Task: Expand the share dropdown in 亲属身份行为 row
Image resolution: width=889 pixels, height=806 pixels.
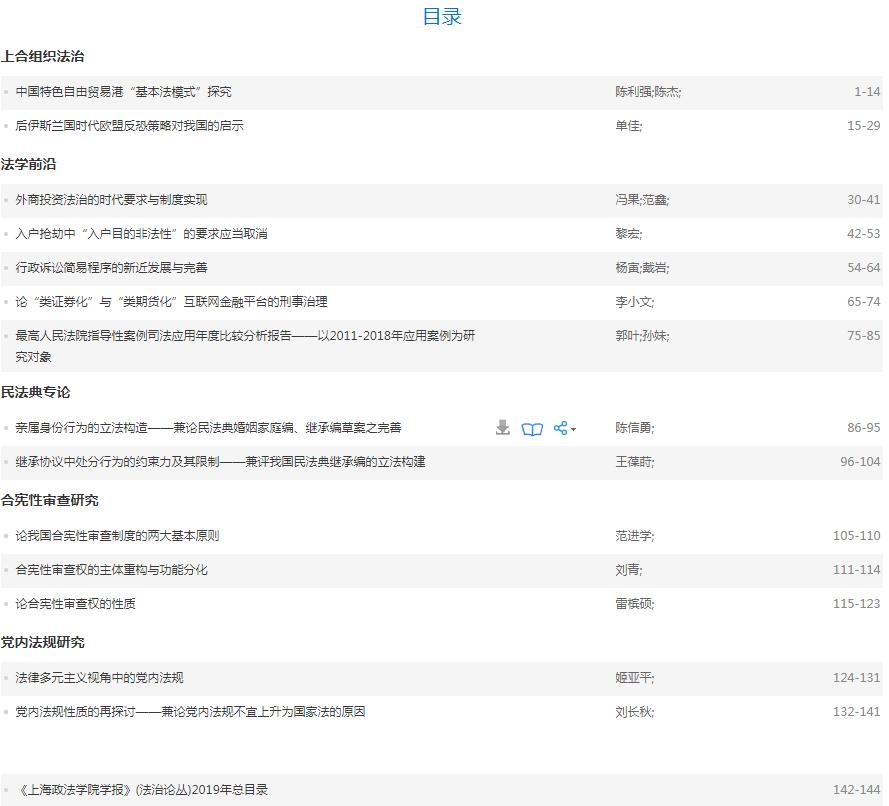Action: click(x=564, y=429)
